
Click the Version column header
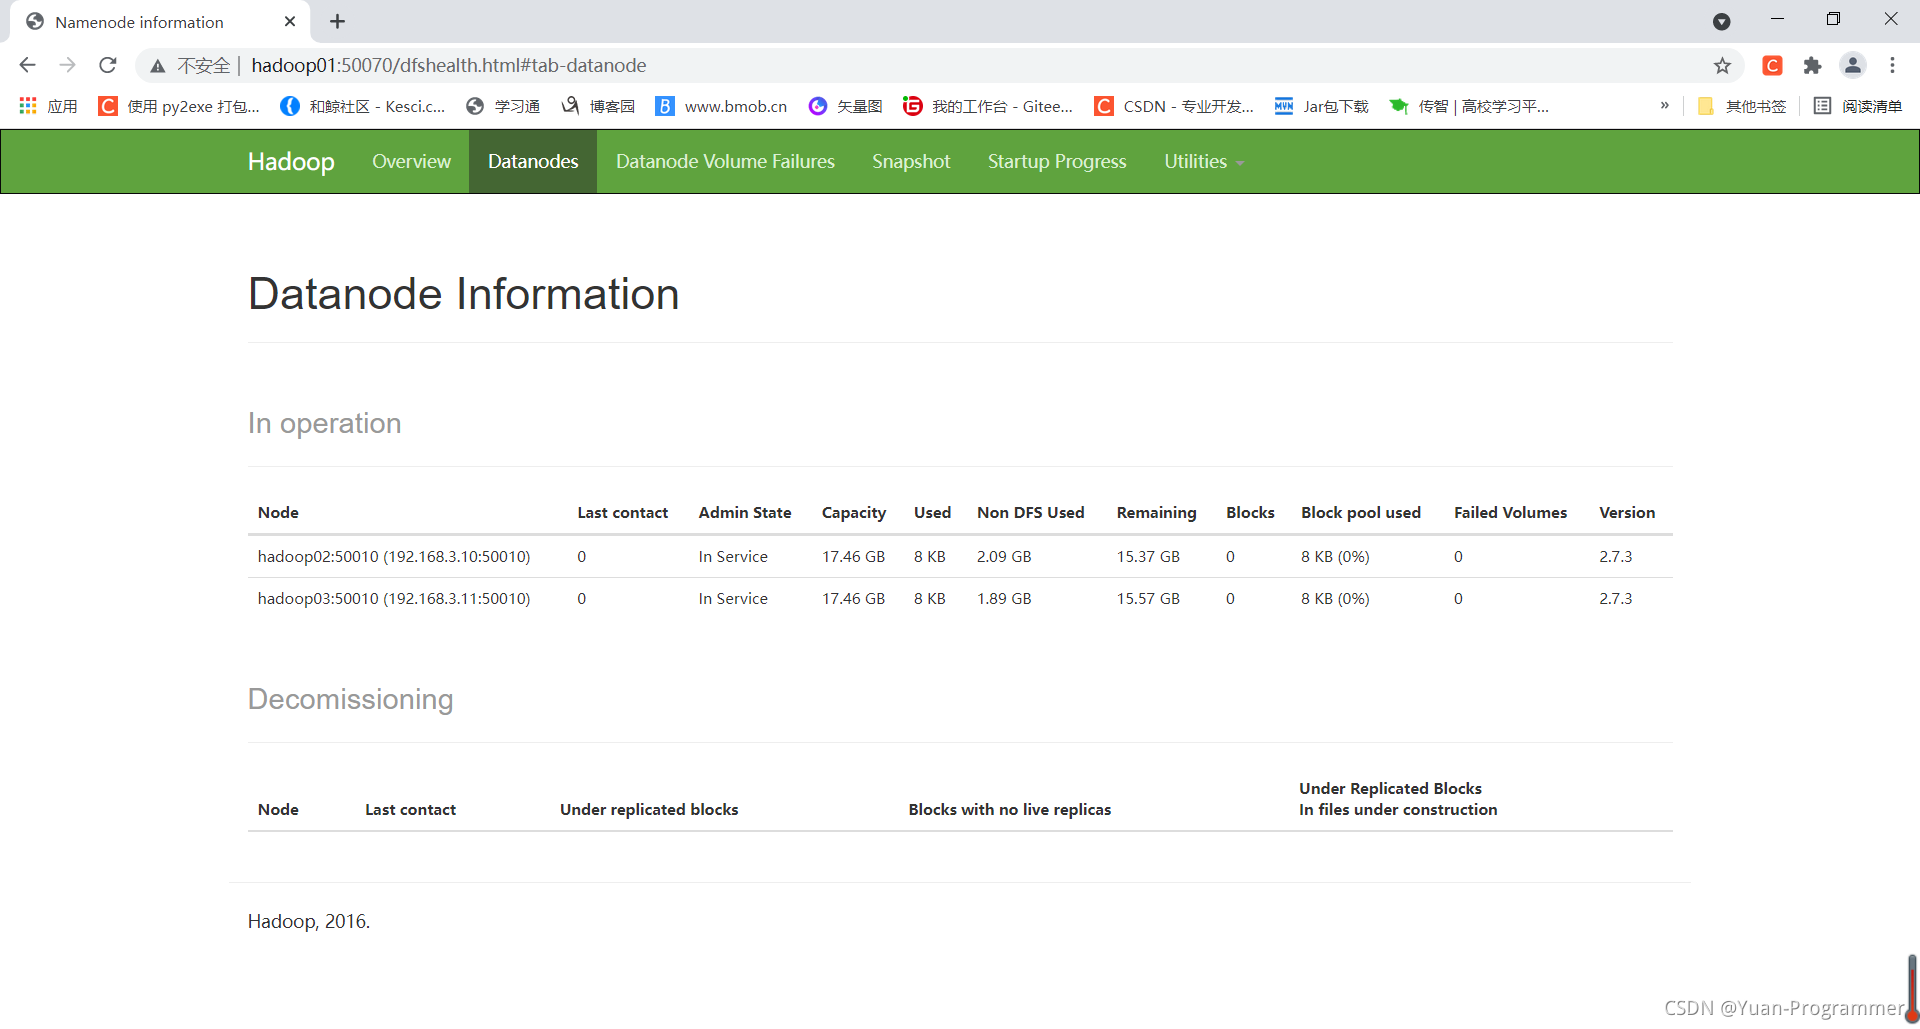(1627, 512)
